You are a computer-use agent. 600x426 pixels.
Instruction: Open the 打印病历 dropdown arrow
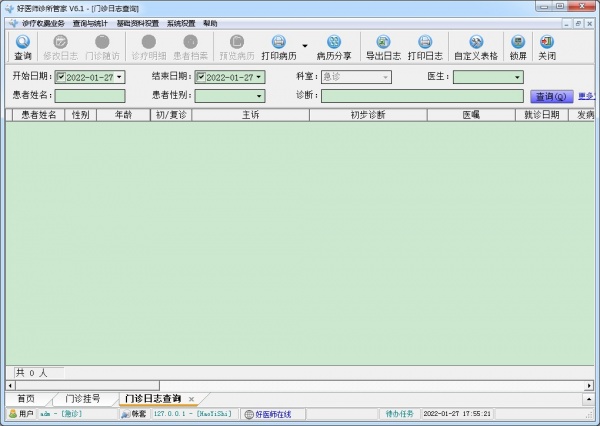pos(304,46)
